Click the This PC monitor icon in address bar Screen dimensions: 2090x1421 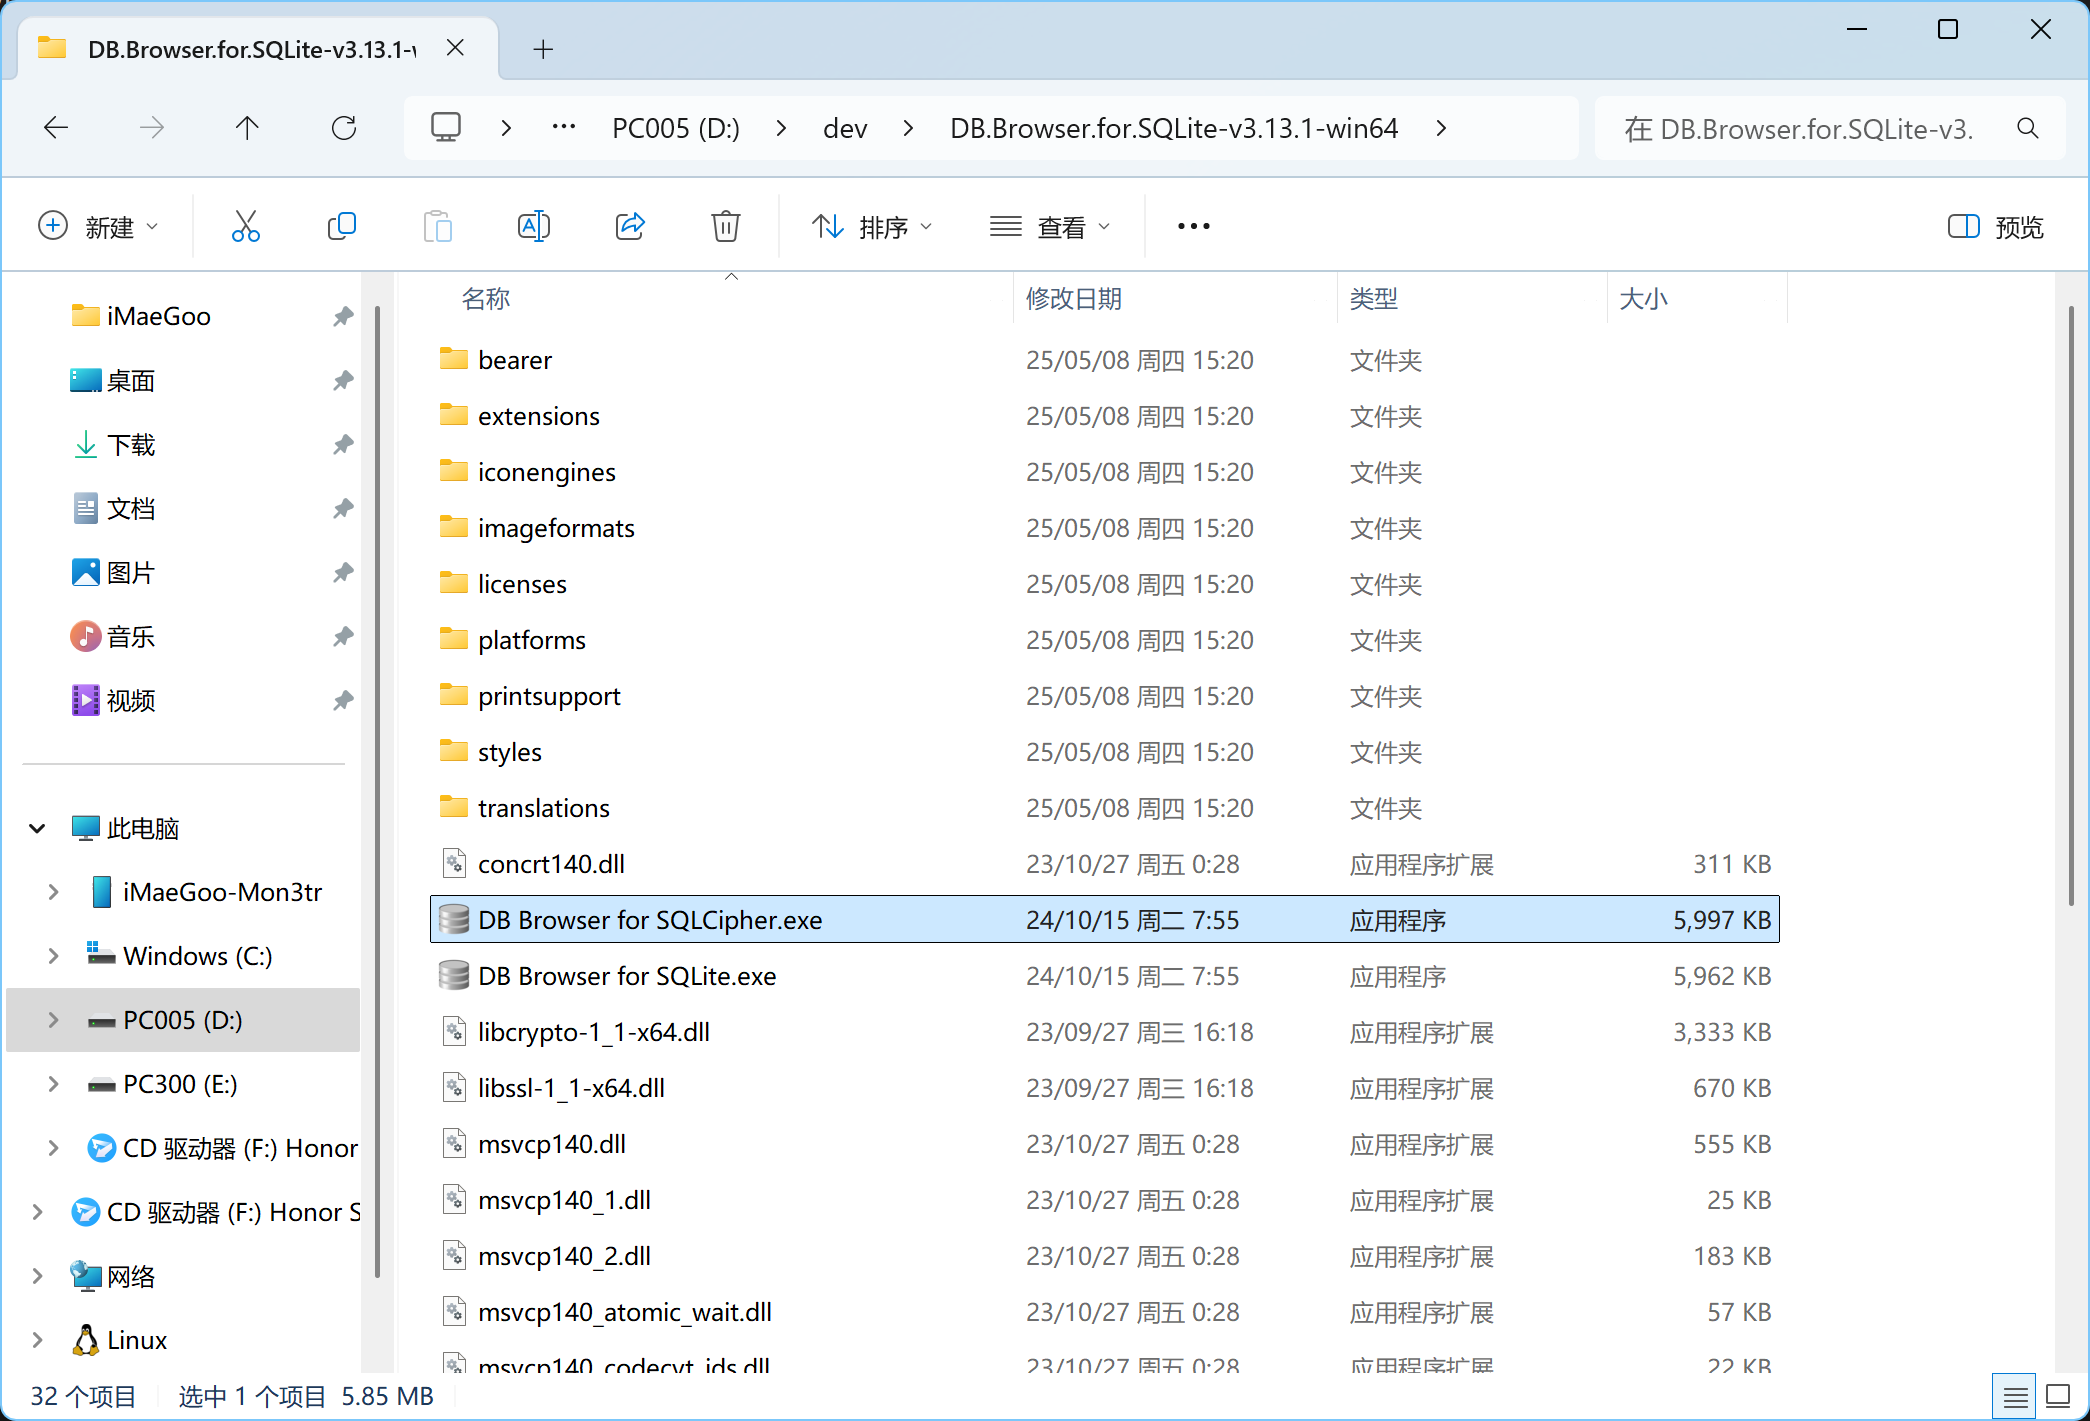tap(445, 127)
